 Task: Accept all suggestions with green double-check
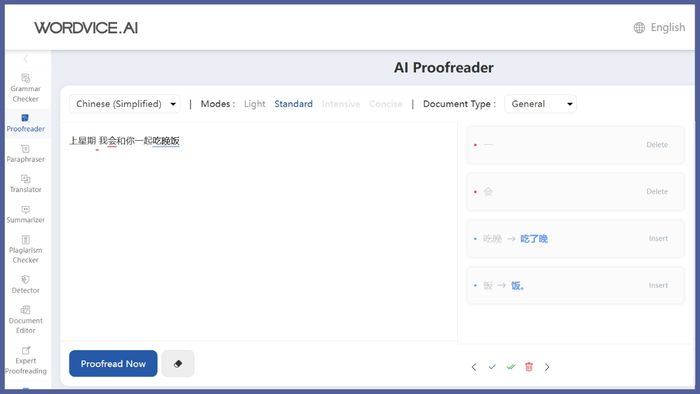click(x=511, y=367)
